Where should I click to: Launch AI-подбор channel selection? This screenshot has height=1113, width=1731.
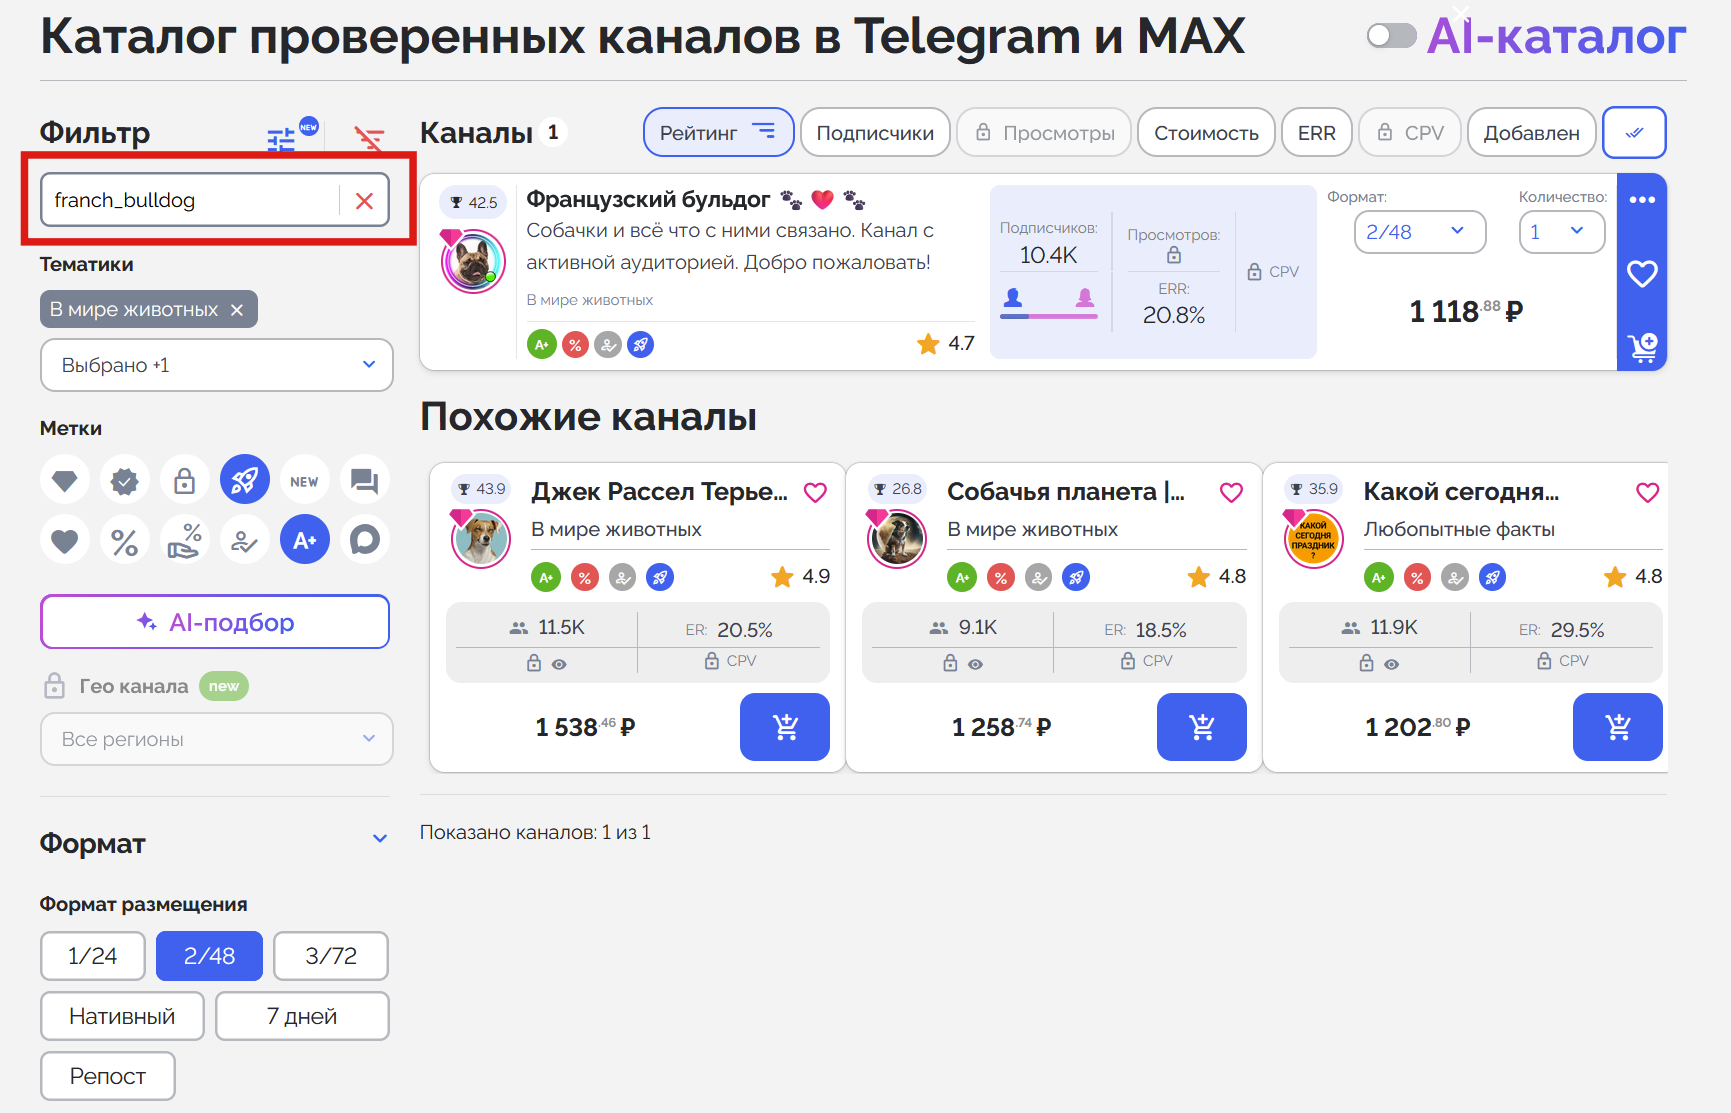tap(214, 621)
